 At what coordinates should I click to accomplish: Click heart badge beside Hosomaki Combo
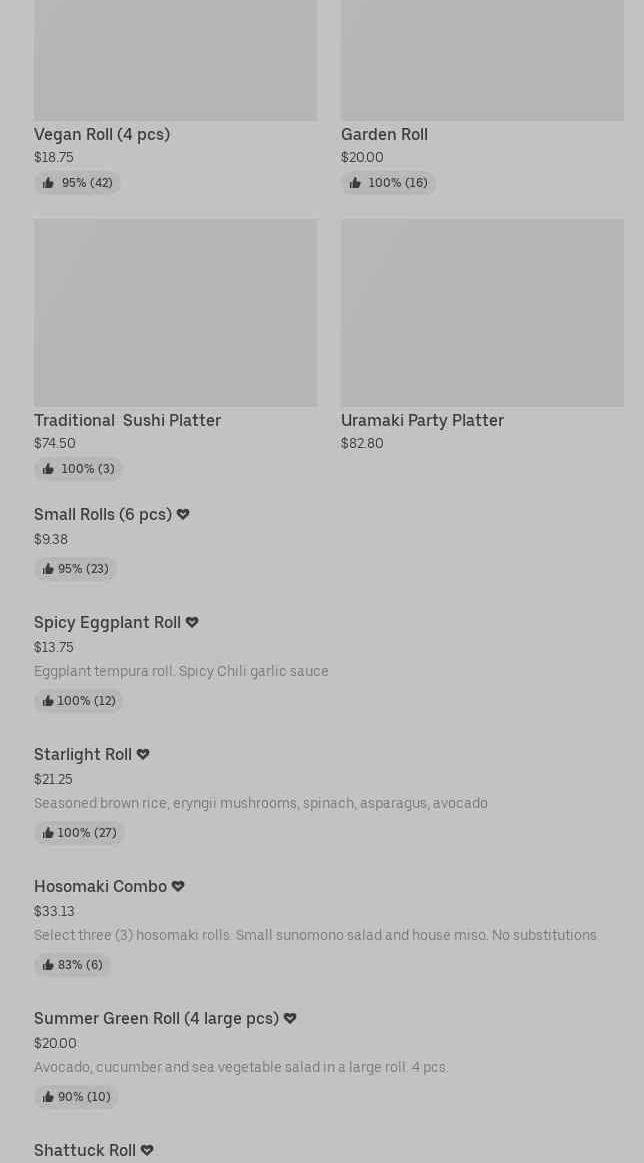pos(178,886)
